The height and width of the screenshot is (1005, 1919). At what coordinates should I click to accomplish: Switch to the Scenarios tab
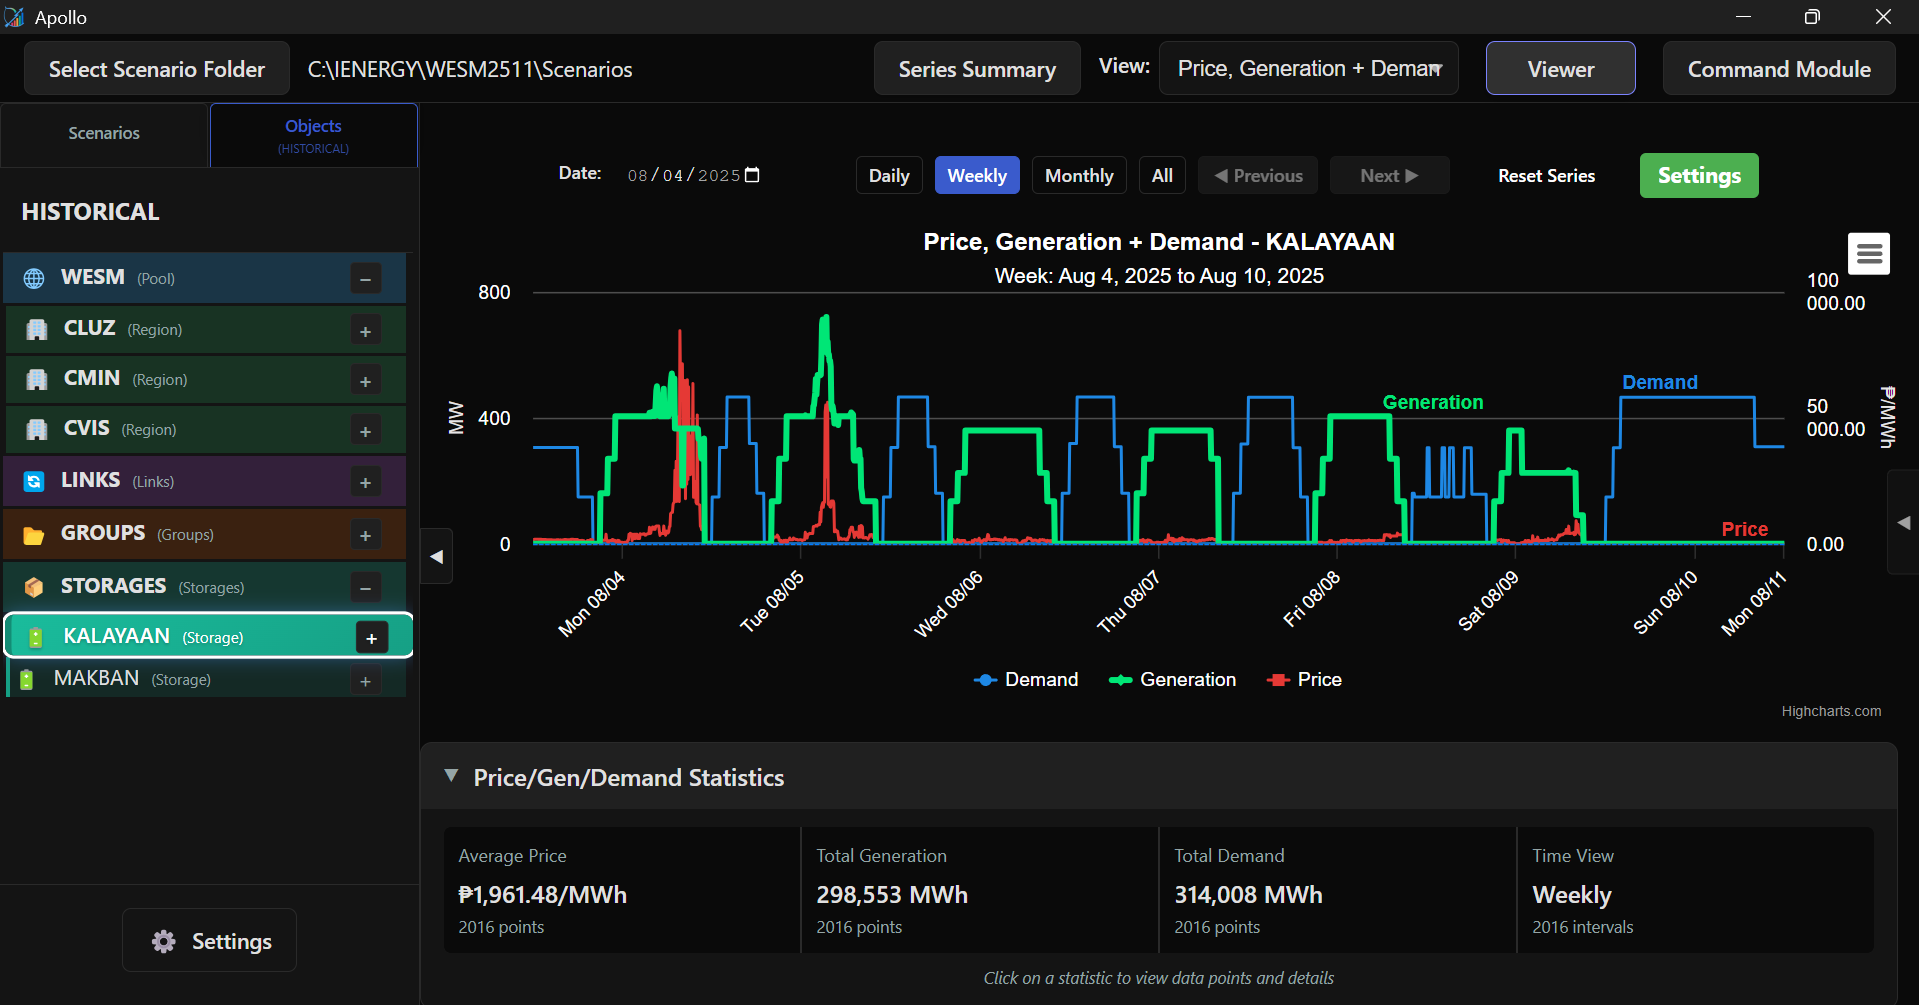[104, 134]
